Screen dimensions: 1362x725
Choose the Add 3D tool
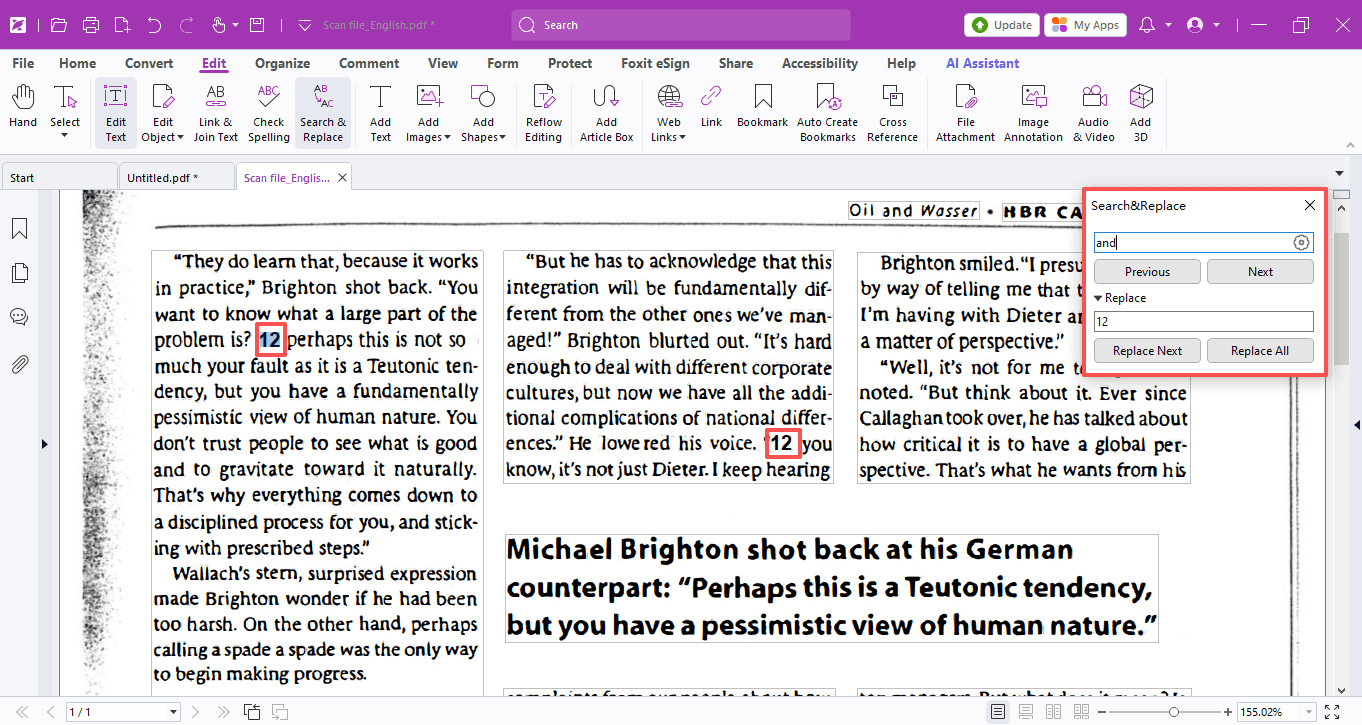point(1141,113)
